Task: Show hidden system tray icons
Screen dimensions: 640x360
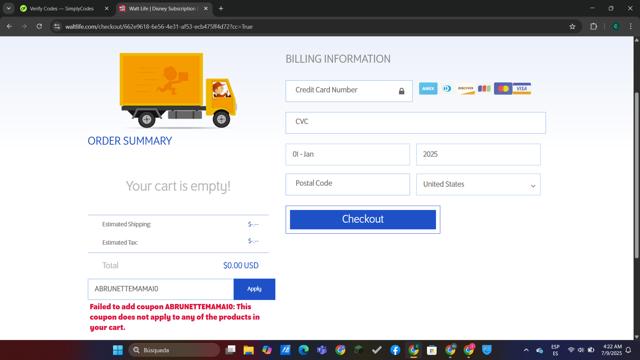Action: (526, 350)
